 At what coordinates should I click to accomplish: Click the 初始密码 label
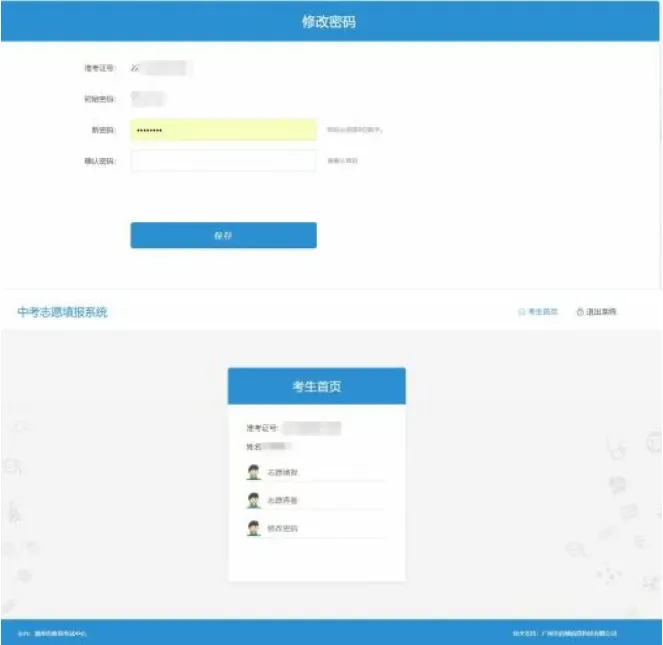[x=100, y=99]
